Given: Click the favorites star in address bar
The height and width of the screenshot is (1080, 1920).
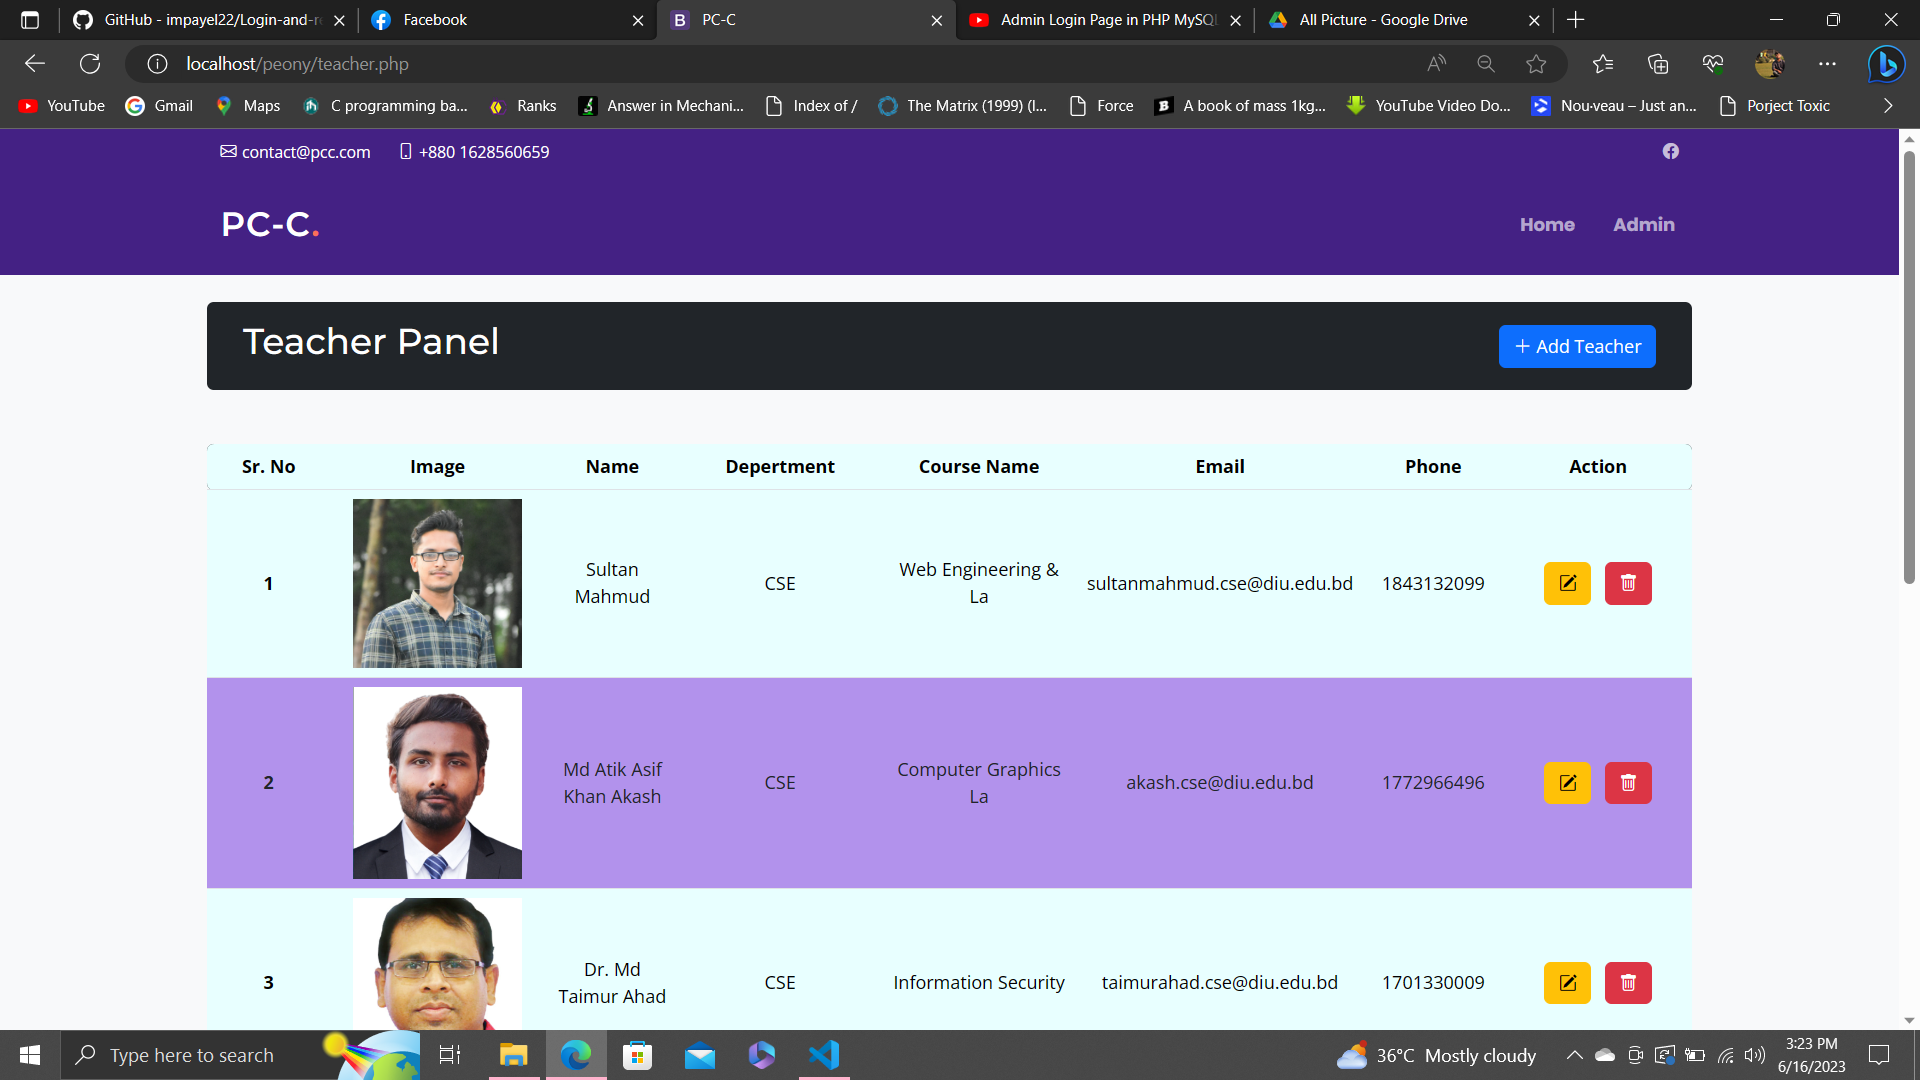Looking at the screenshot, I should 1537,63.
